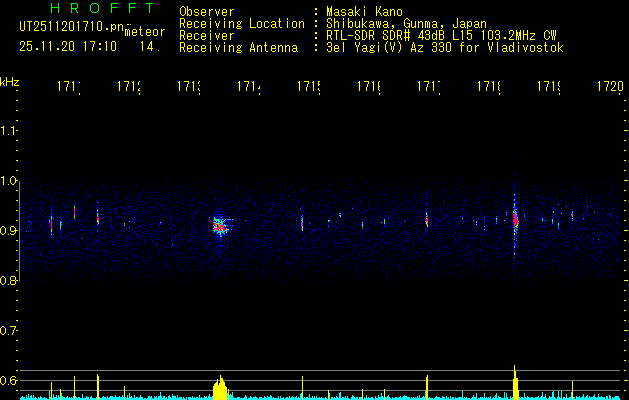Select the 3el Yagi(V) Az 330 antenna text
The height and width of the screenshot is (400, 629).
pos(445,48)
